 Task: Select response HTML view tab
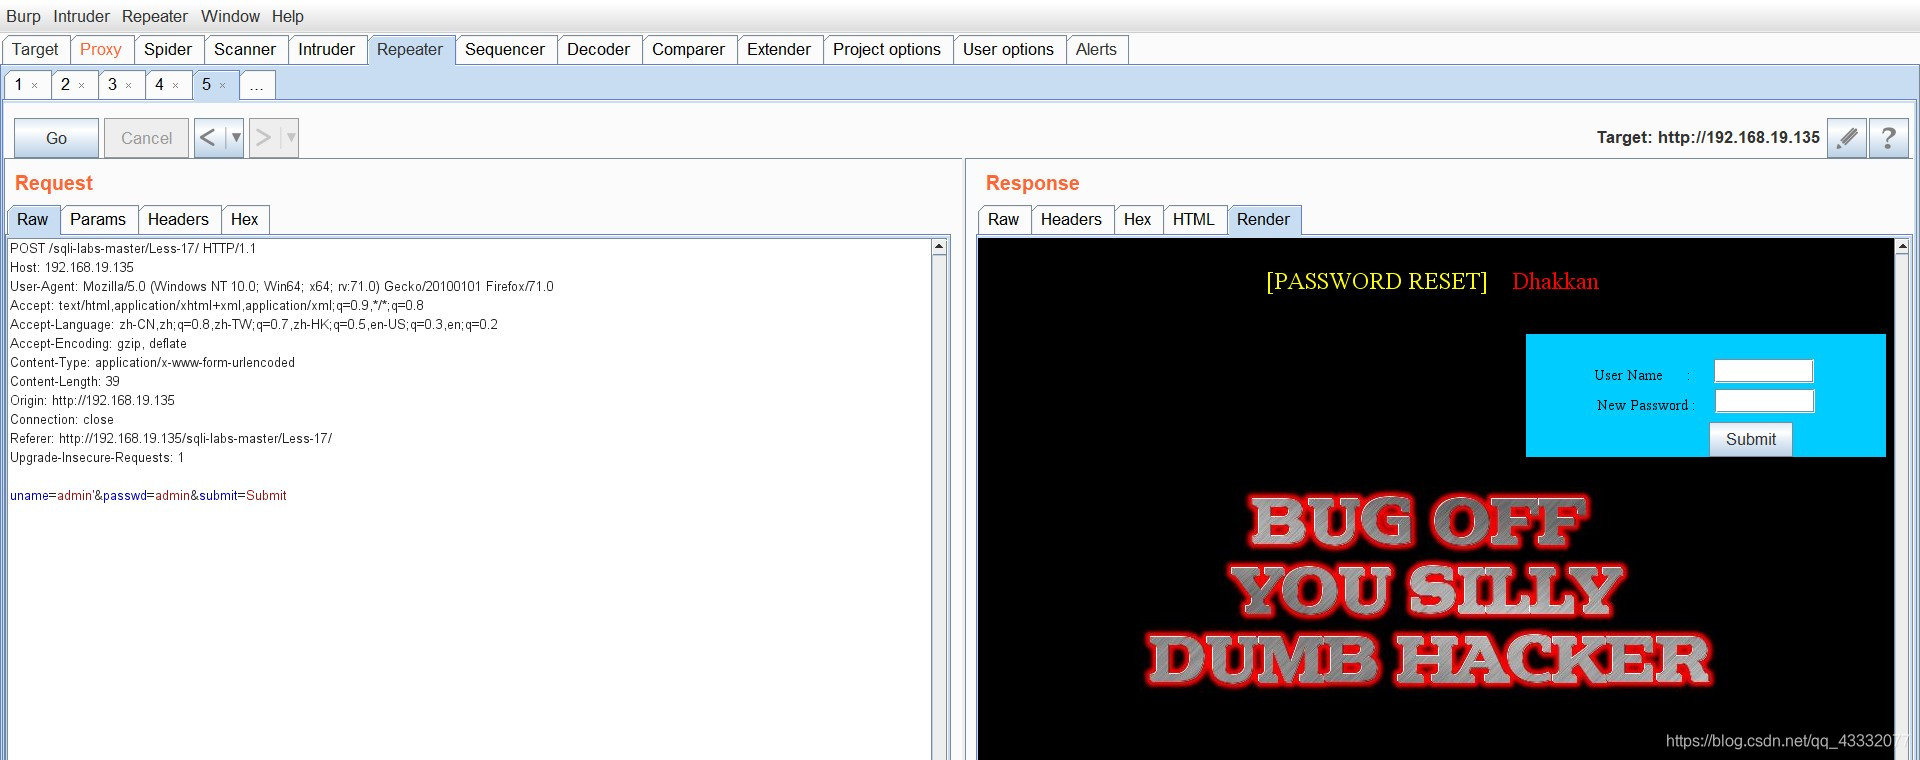tap(1194, 220)
